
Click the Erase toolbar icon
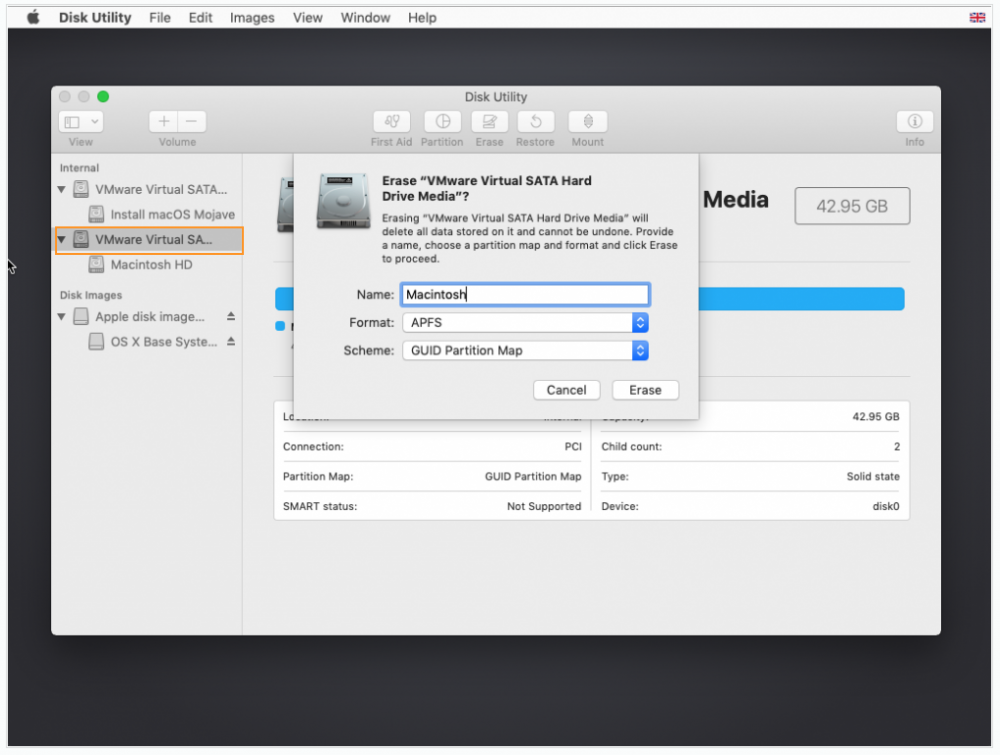point(489,121)
